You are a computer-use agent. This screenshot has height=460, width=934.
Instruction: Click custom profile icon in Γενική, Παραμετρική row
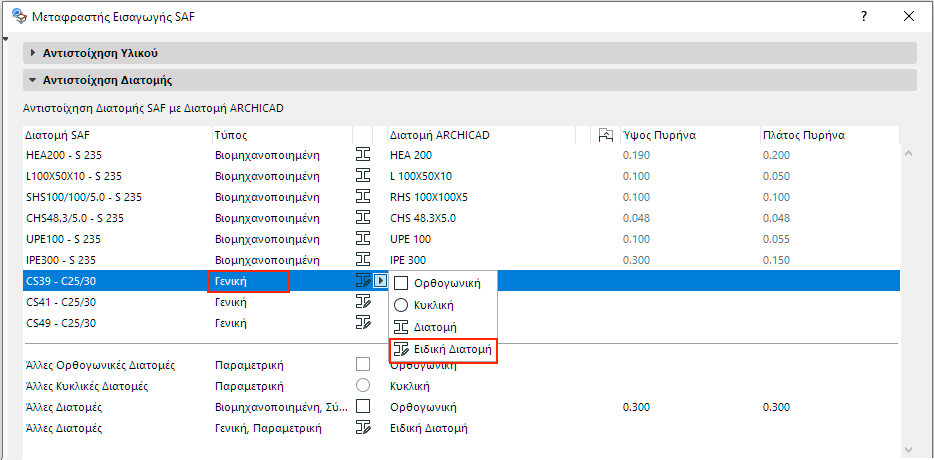363,428
